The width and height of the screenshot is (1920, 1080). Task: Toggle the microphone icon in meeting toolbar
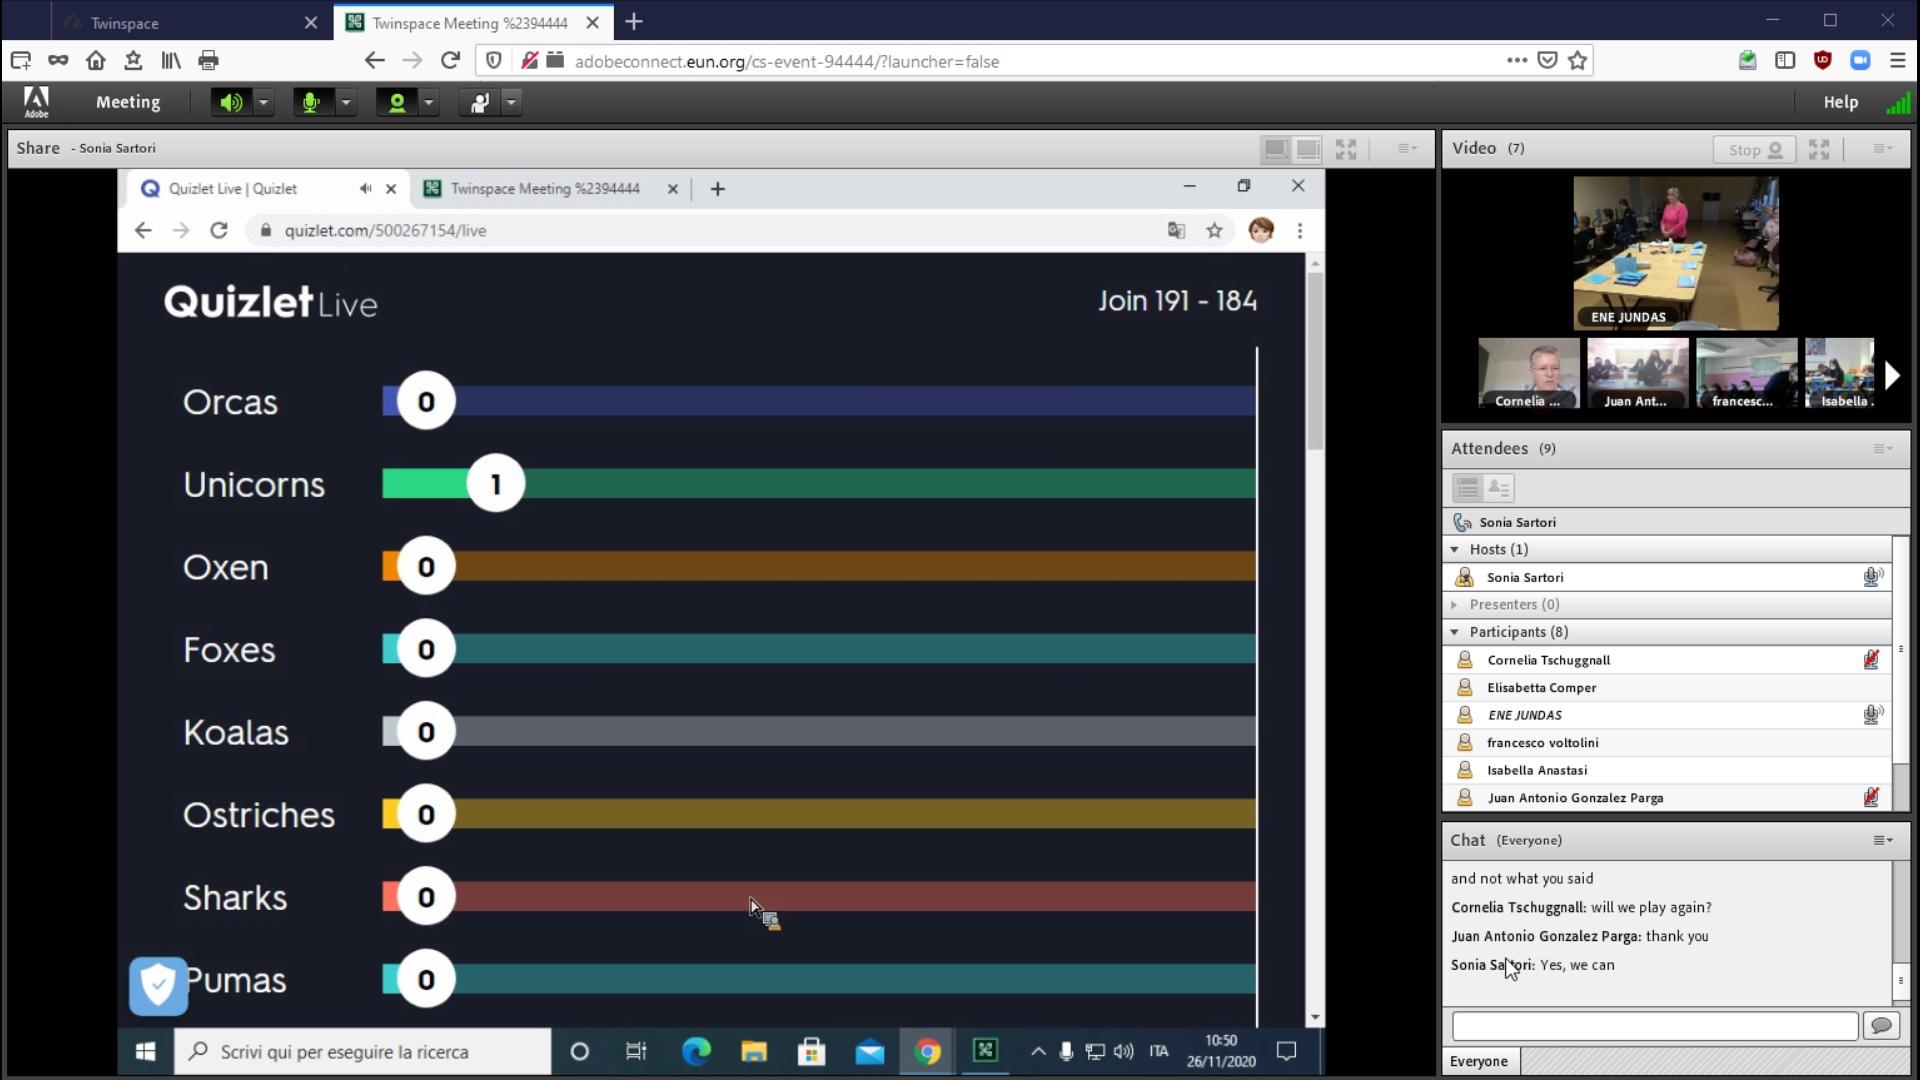tap(311, 102)
